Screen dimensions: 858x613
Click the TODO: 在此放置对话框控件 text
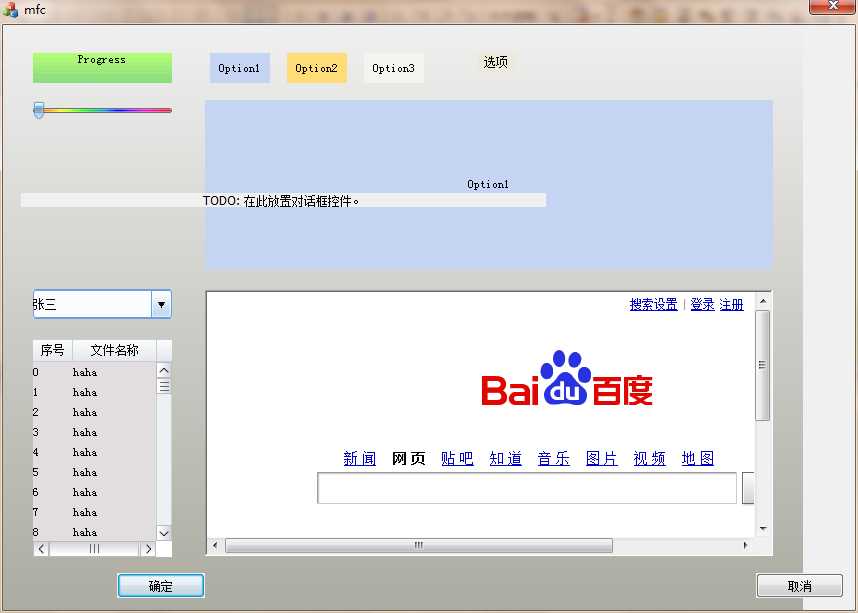pyautogui.click(x=281, y=201)
